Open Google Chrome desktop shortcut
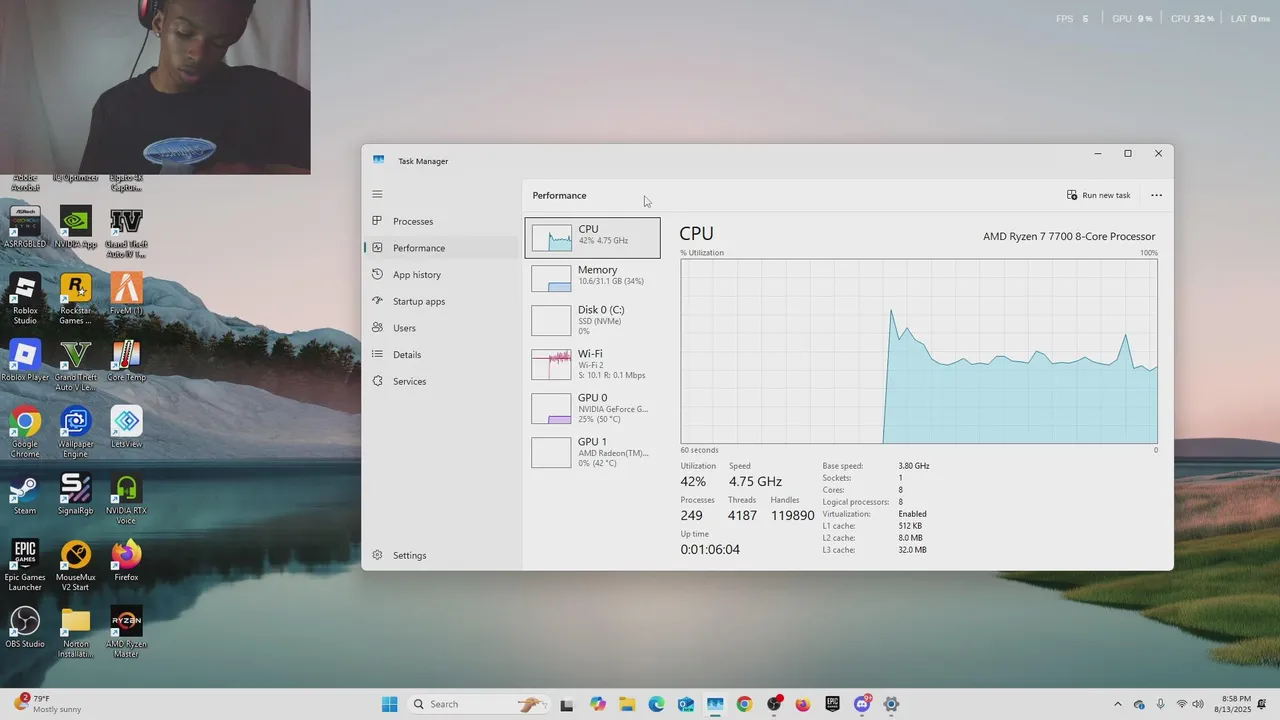1280x720 pixels. tap(25, 433)
